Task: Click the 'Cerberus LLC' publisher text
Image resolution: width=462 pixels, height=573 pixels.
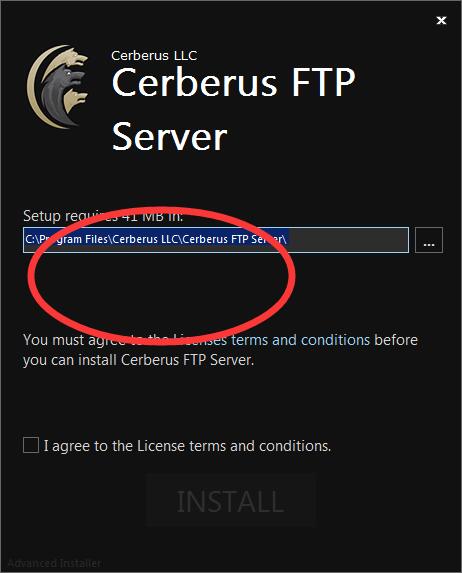Action: [154, 56]
